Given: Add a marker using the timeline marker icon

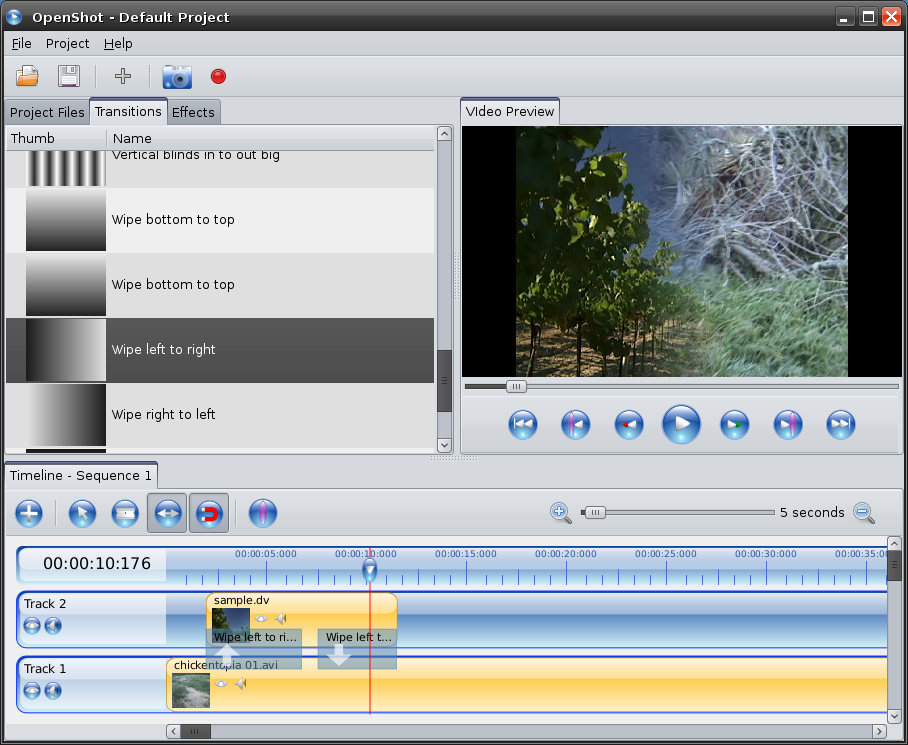Looking at the screenshot, I should coord(262,514).
